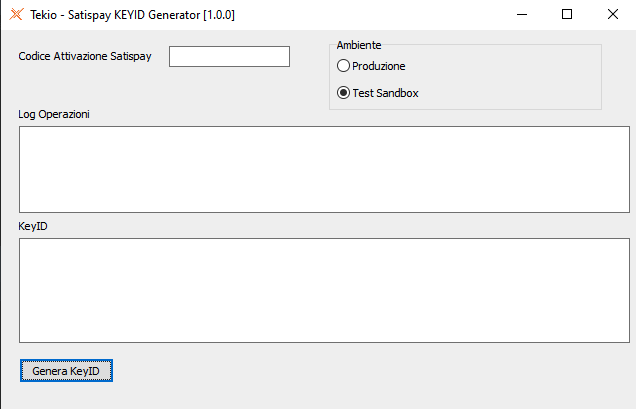Click the version number [1.0.0] in title
This screenshot has height=409, width=636.
(x=219, y=15)
